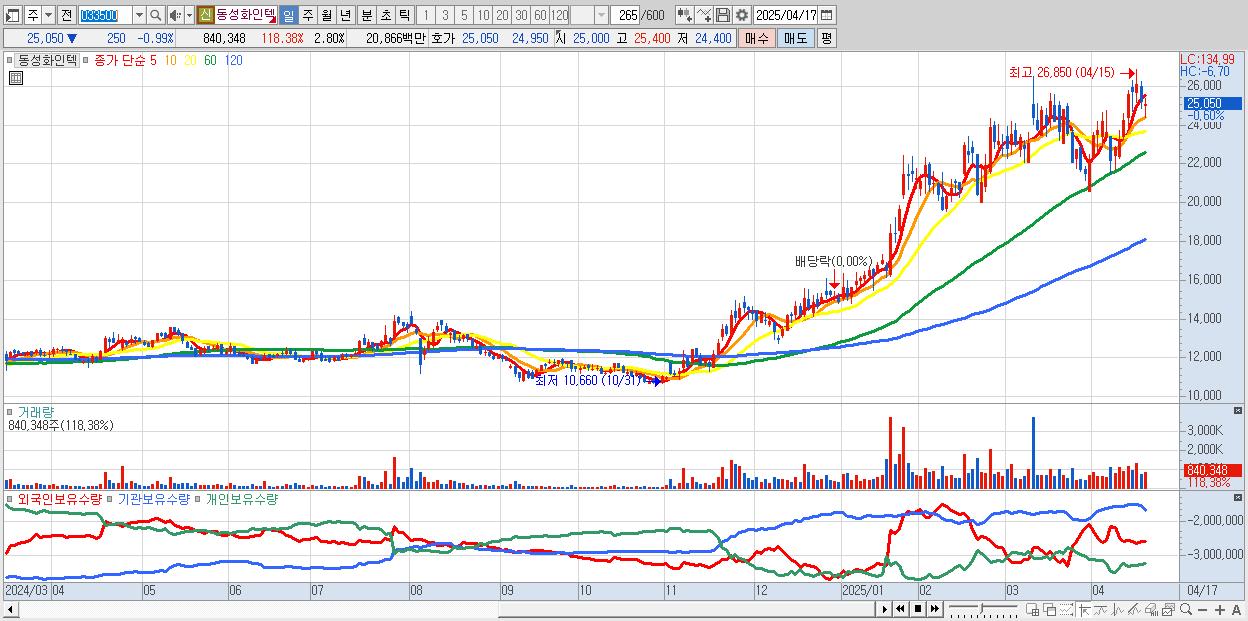Open the data grid icon below stock name
This screenshot has width=1248, height=621.
click(15, 78)
